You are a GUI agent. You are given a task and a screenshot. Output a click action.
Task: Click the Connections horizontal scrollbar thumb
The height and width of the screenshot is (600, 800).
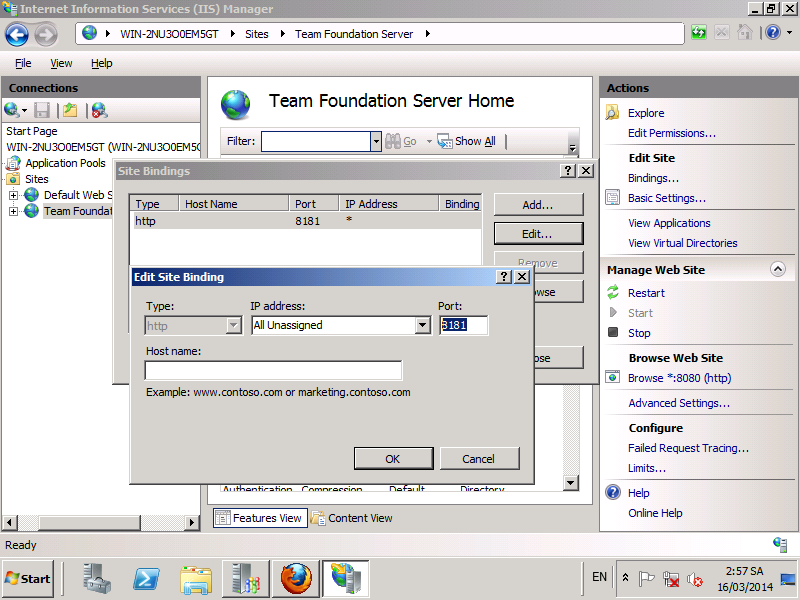click(x=90, y=522)
